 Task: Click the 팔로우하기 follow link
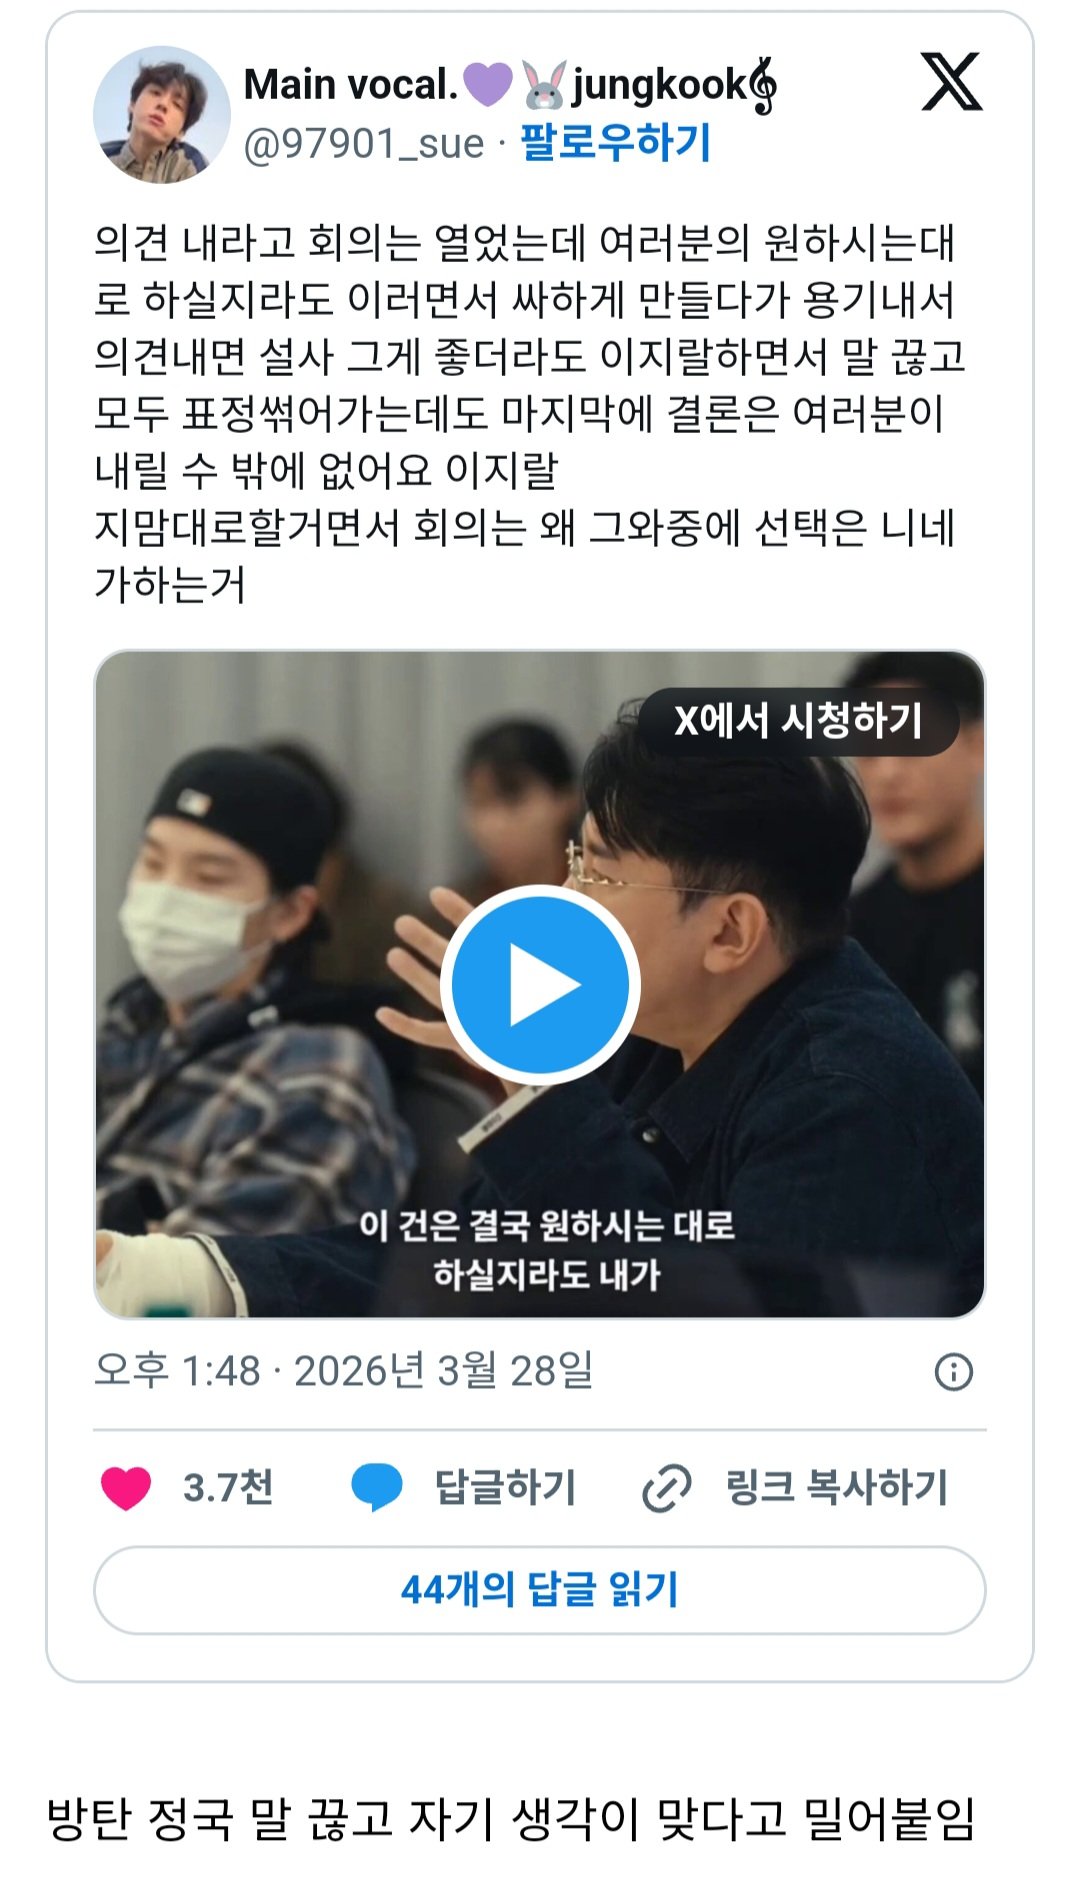tap(615, 142)
